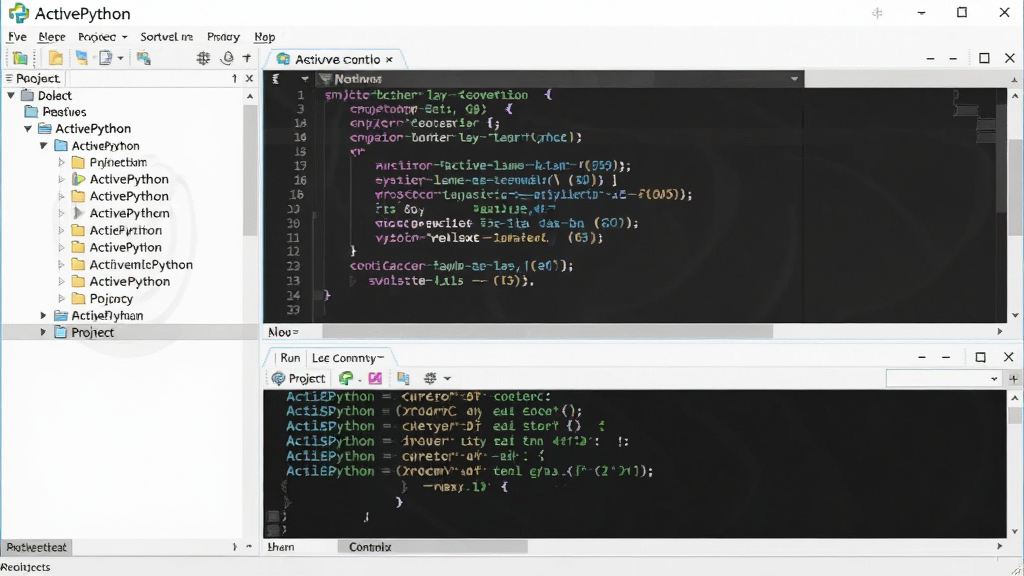This screenshot has height=576, width=1024.
Task: Click the grid hash icon in toolbar
Action: pyautogui.click(x=204, y=58)
